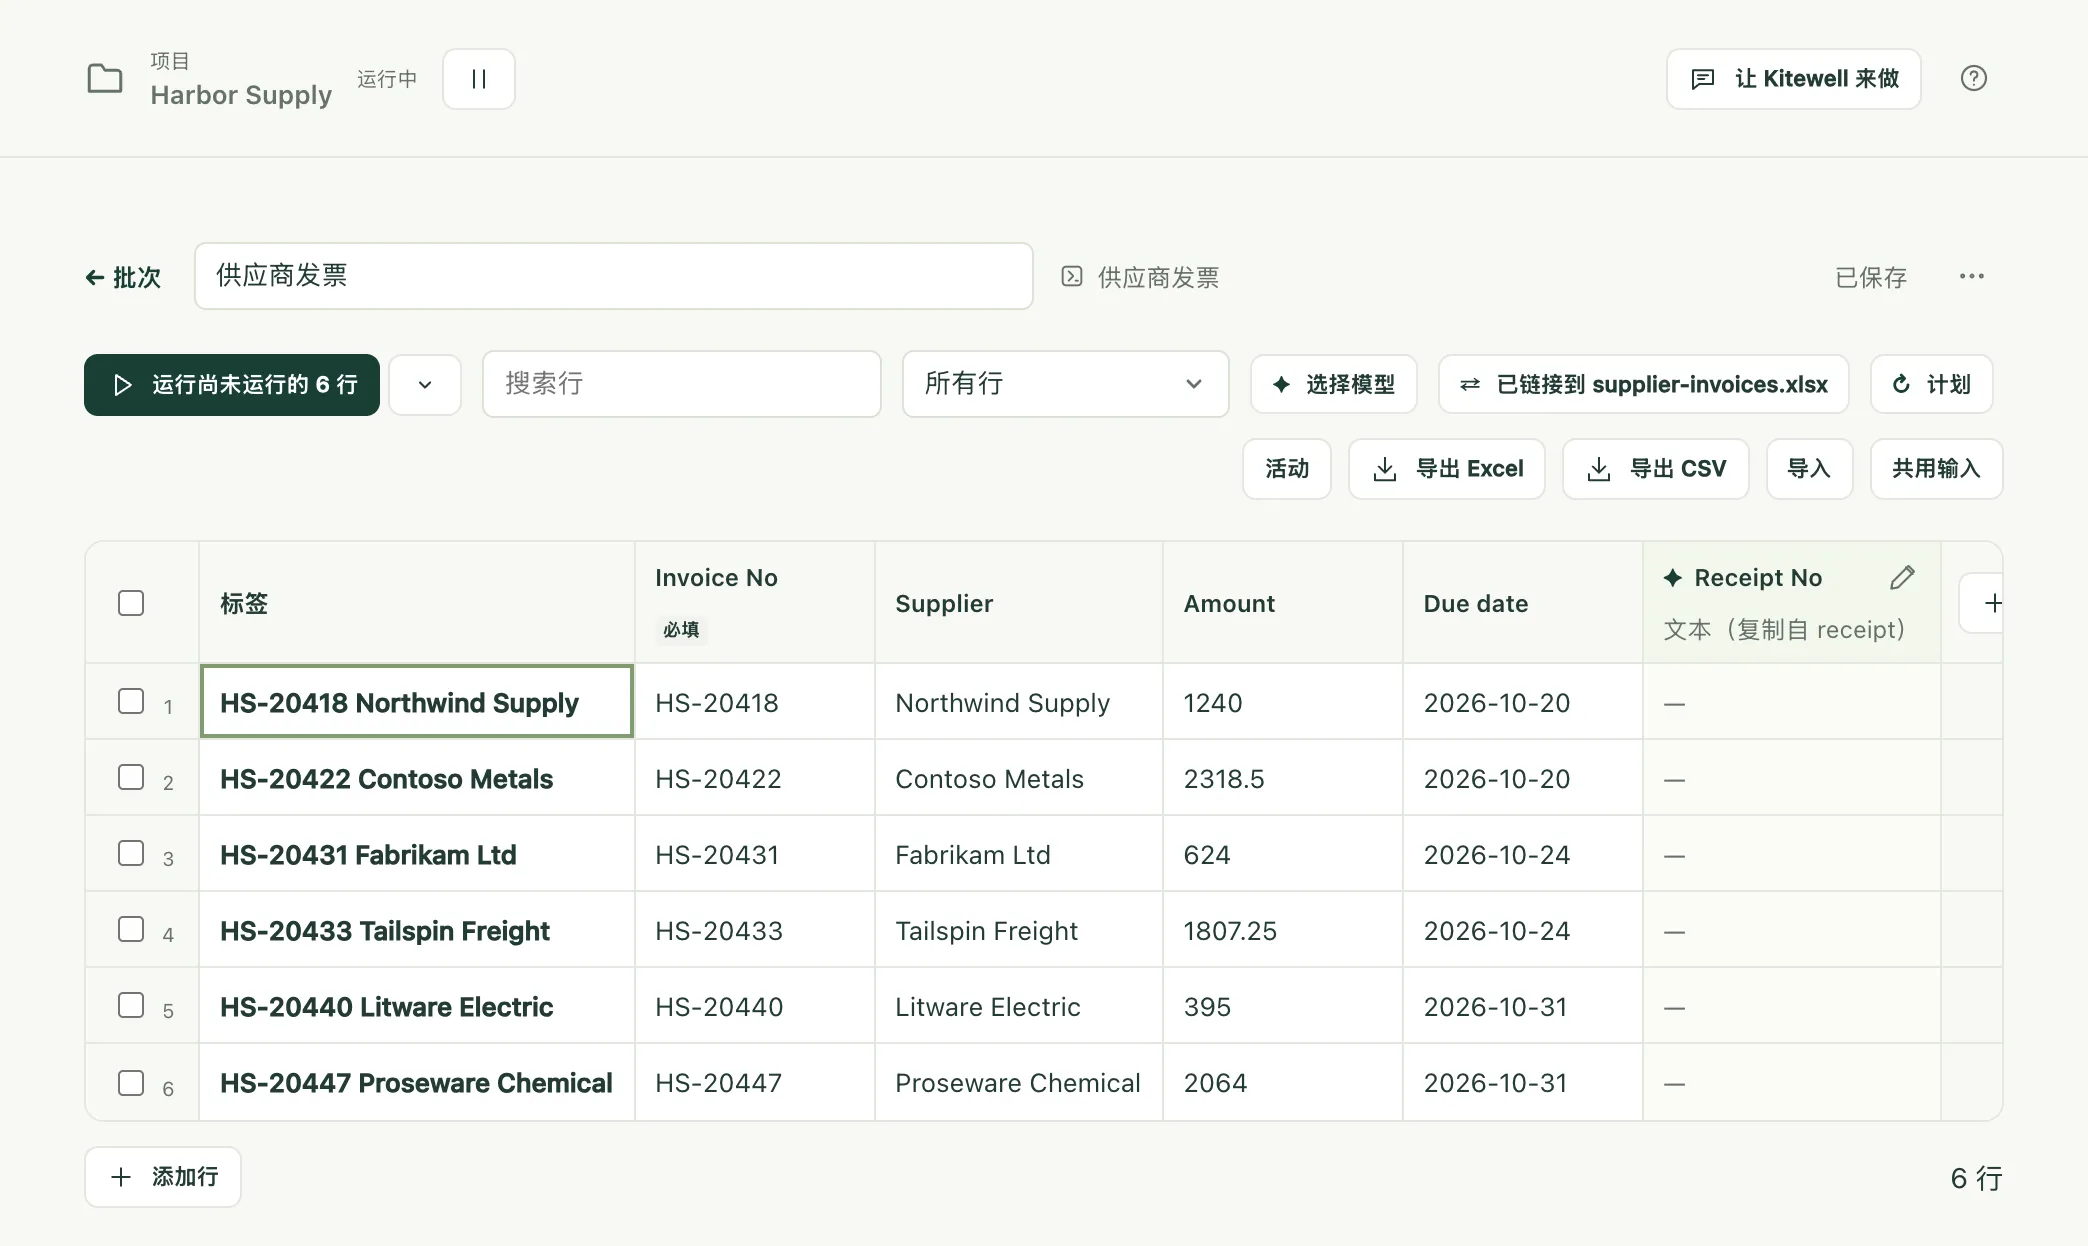The height and width of the screenshot is (1246, 2088).
Task: Open the 活动 activity panel
Action: 1286,469
